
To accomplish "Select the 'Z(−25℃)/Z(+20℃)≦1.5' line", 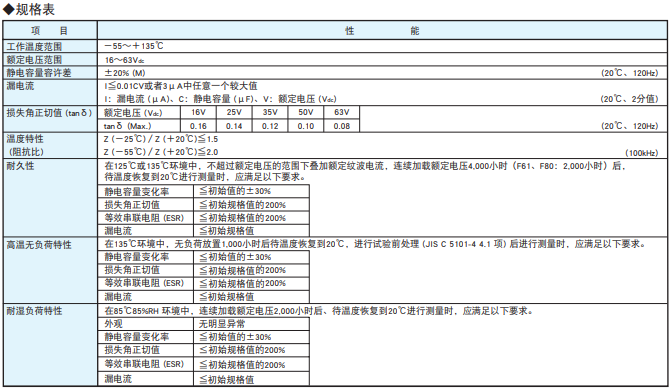I will point(161,139).
